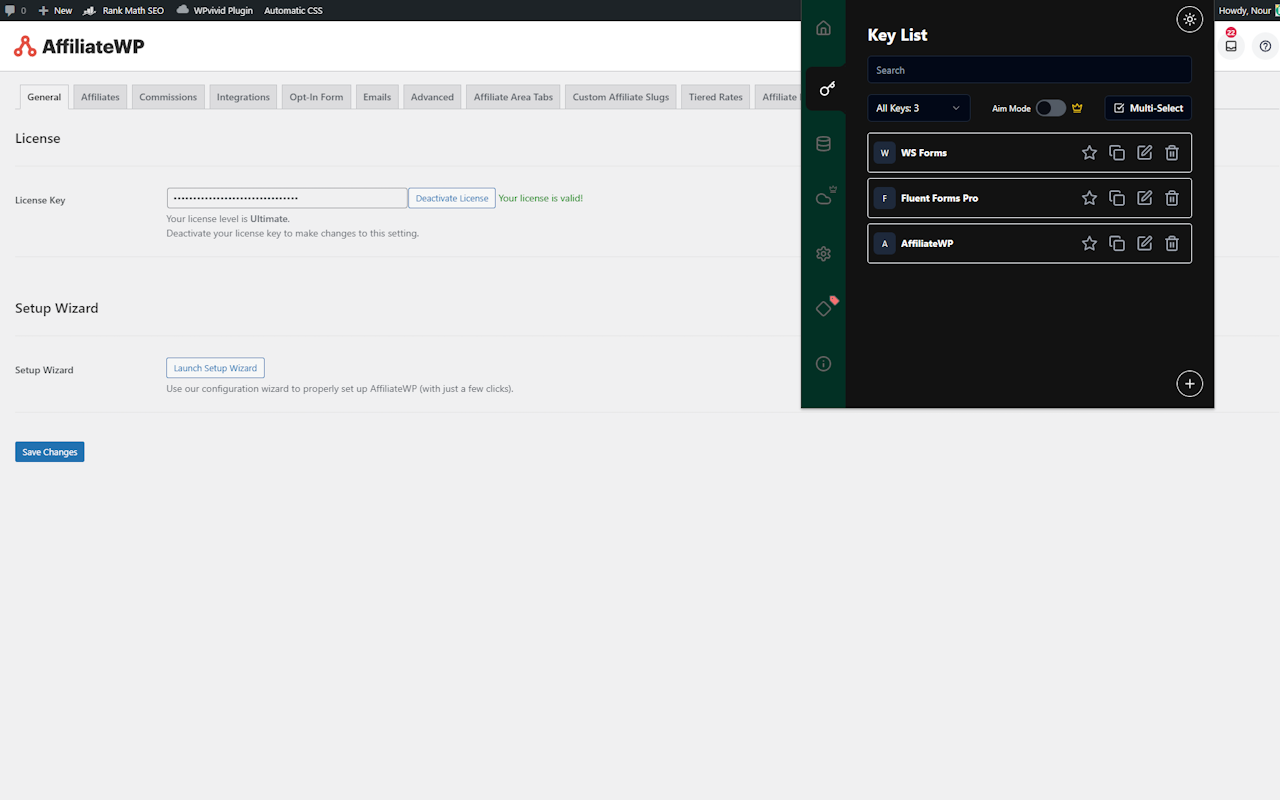Expand the All Keys: 3 dropdown

coord(918,108)
